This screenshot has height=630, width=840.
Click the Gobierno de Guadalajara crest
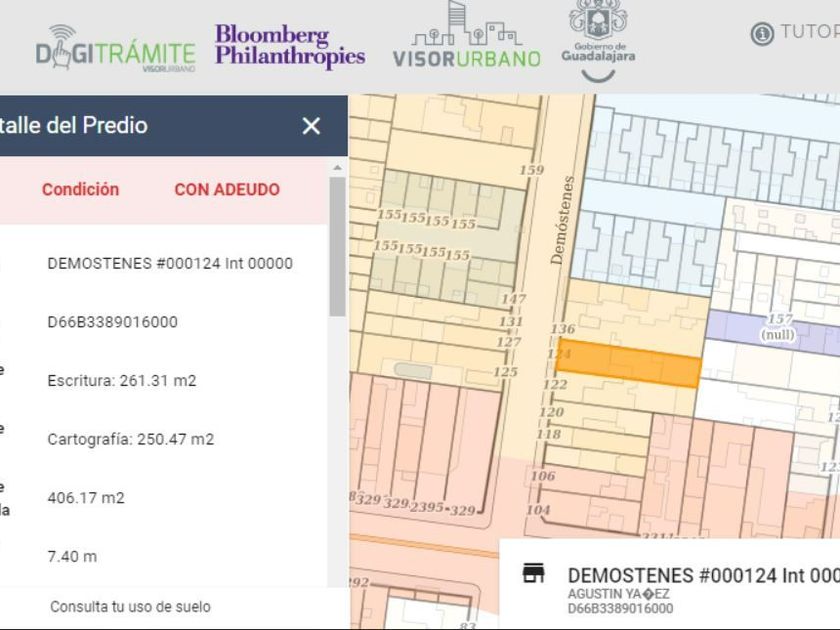[598, 41]
